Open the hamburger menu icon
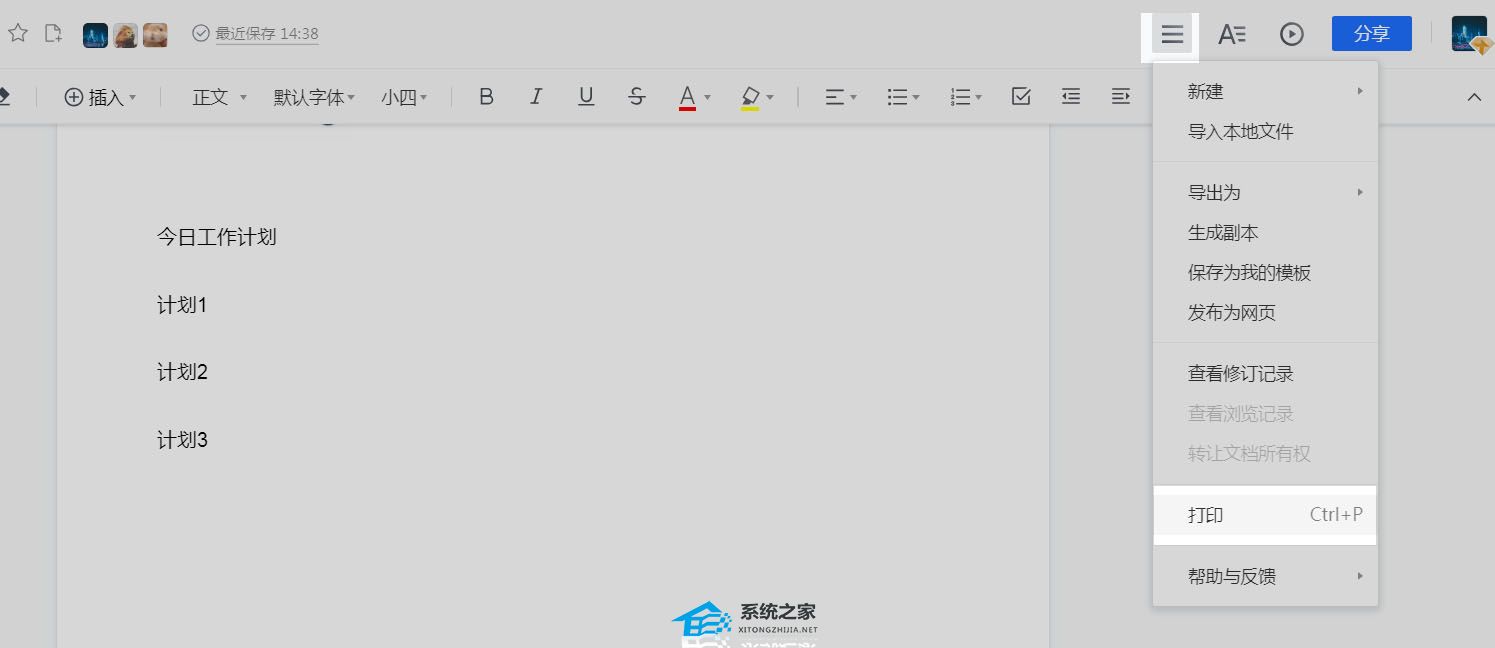Image resolution: width=1495 pixels, height=648 pixels. point(1172,35)
